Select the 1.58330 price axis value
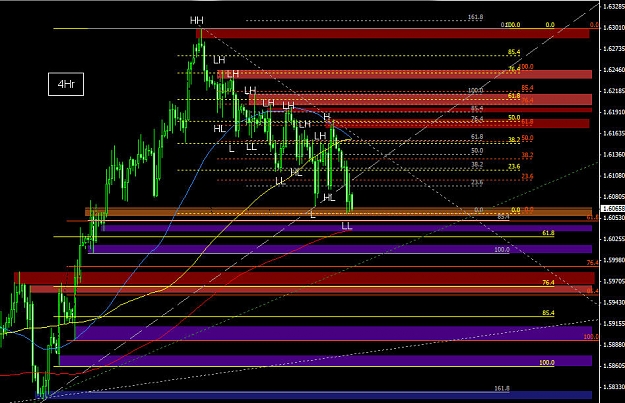Screen dimensions: 625x403 [613, 387]
